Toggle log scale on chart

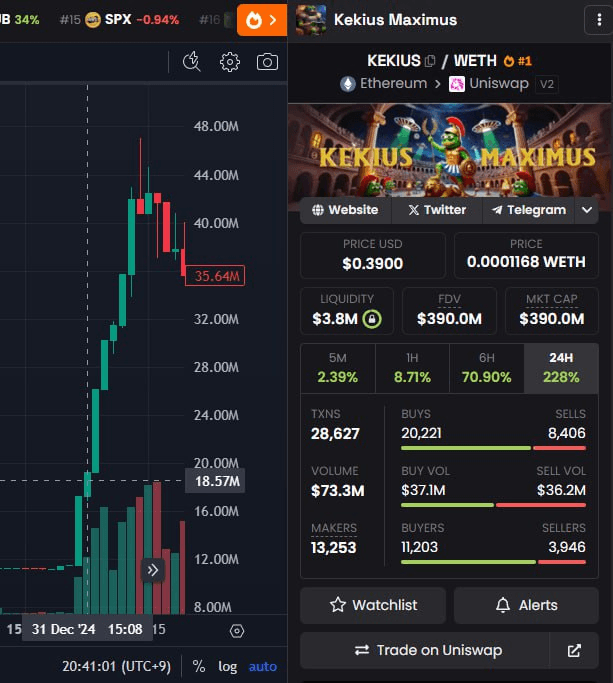(x=227, y=666)
